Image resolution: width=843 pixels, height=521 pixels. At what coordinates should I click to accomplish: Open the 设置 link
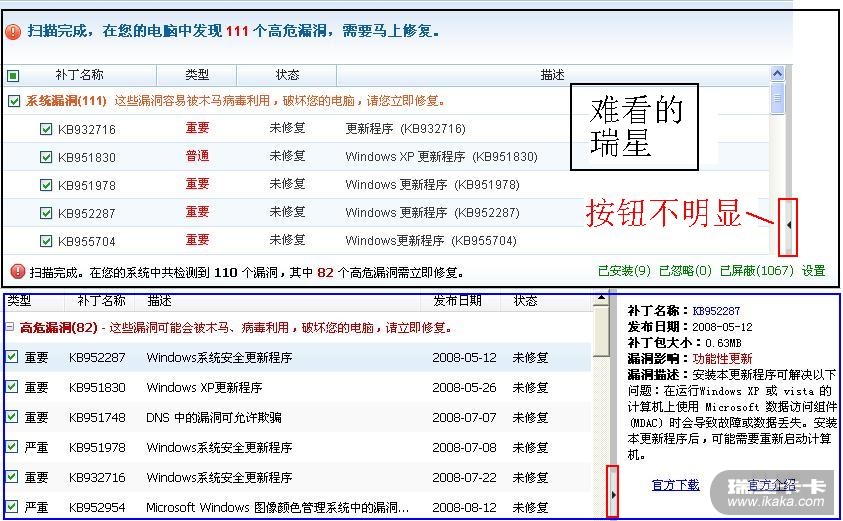click(x=813, y=270)
